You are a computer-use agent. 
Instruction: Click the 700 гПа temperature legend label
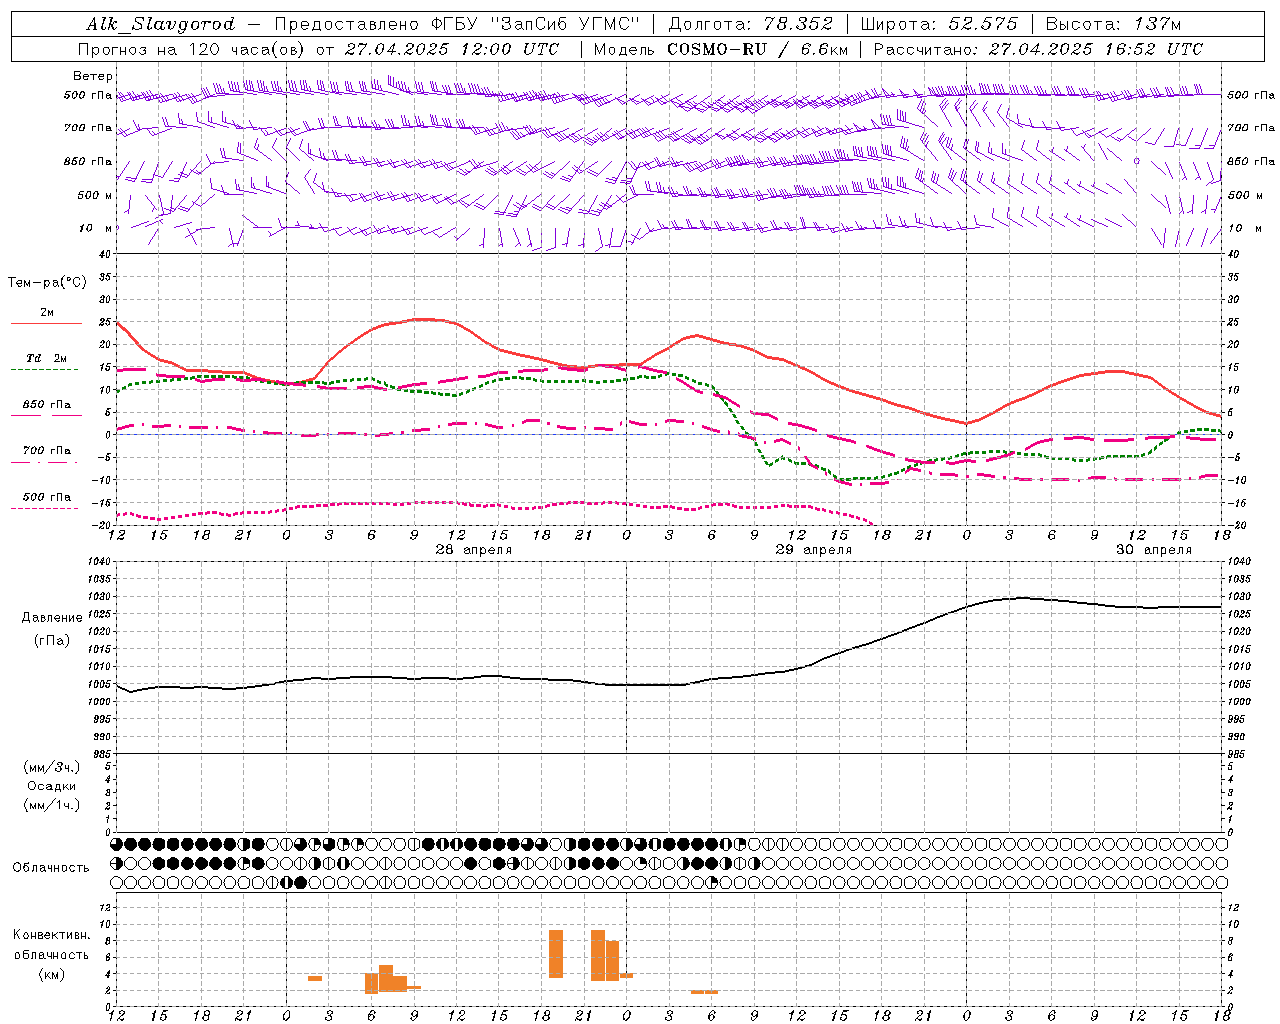46,451
